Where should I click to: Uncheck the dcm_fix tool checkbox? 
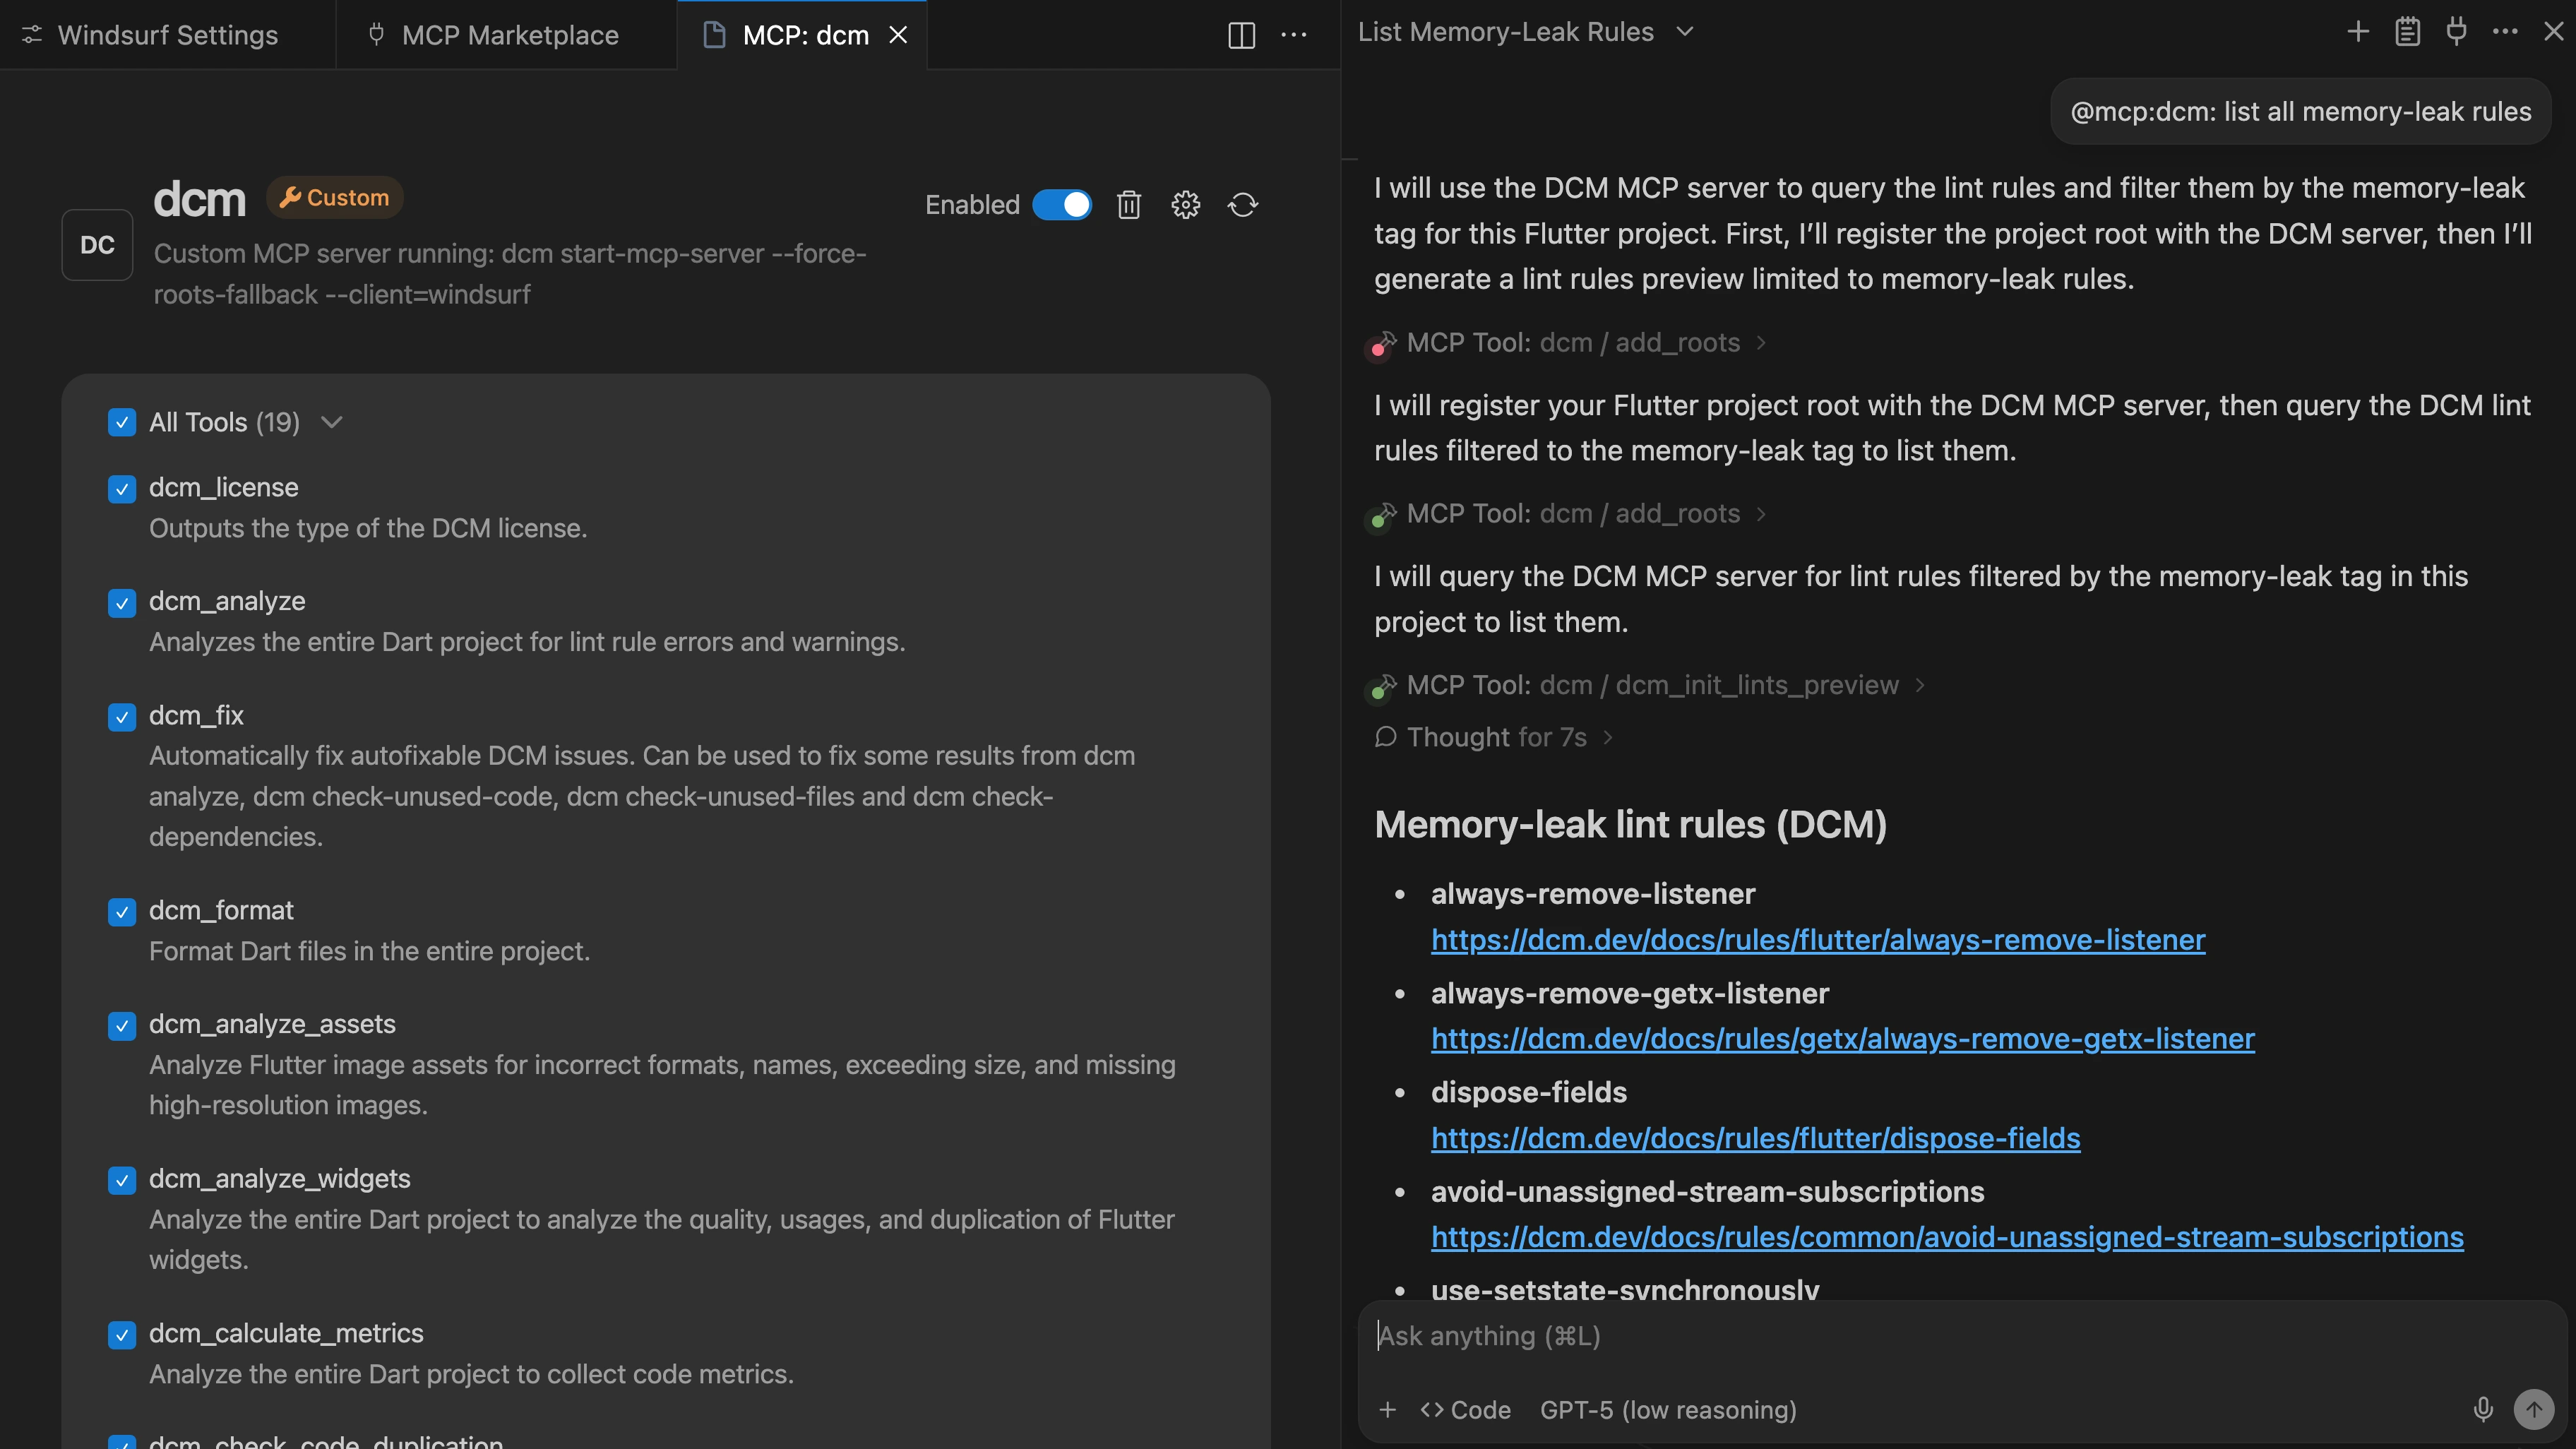(x=122, y=717)
